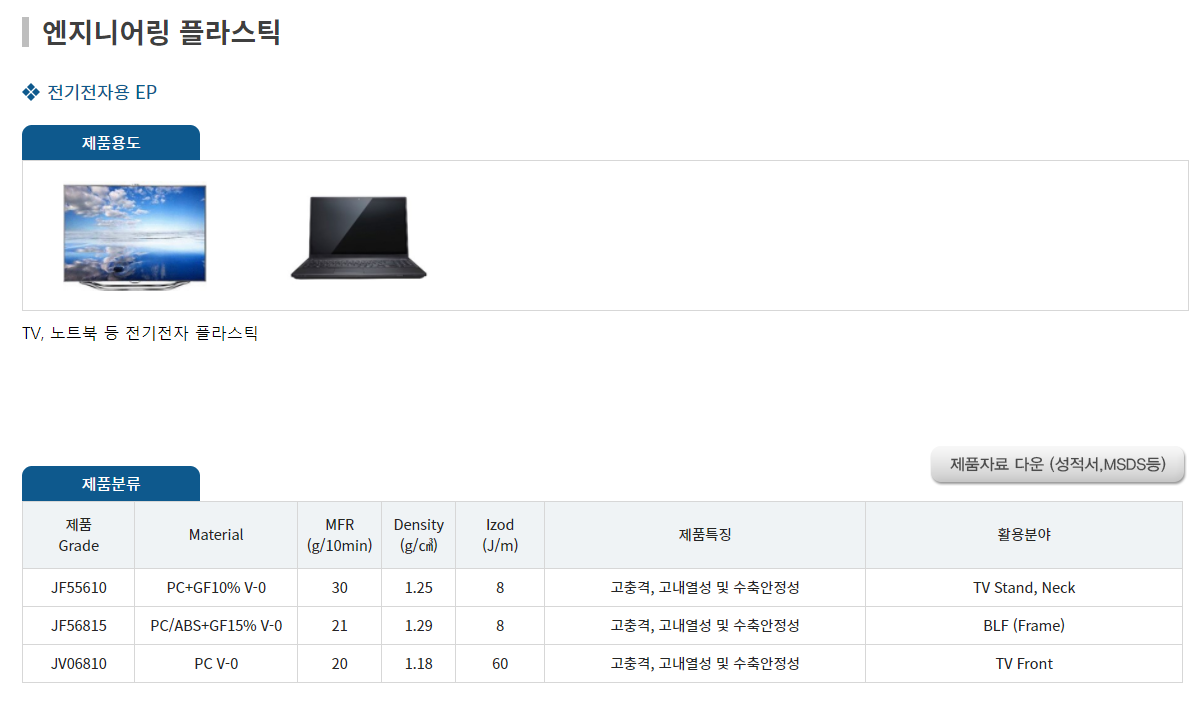Click the 활용분야 column header
This screenshot has width=1204, height=724.
[1024, 535]
